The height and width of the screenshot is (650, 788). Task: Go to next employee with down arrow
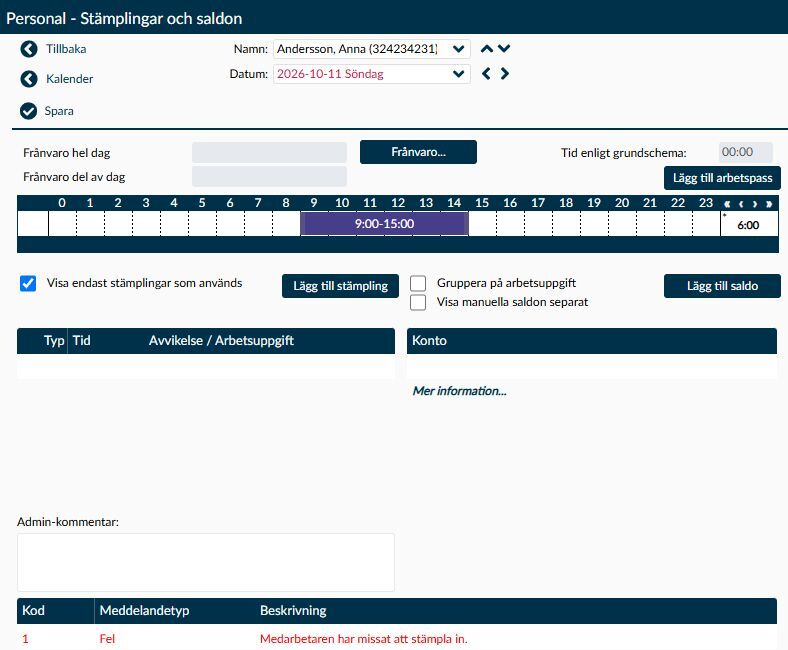pos(504,49)
